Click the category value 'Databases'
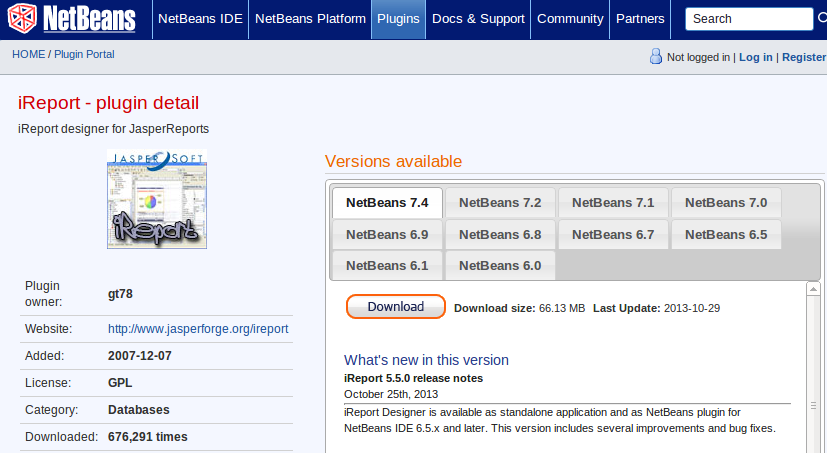This screenshot has height=453, width=827. pos(139,410)
